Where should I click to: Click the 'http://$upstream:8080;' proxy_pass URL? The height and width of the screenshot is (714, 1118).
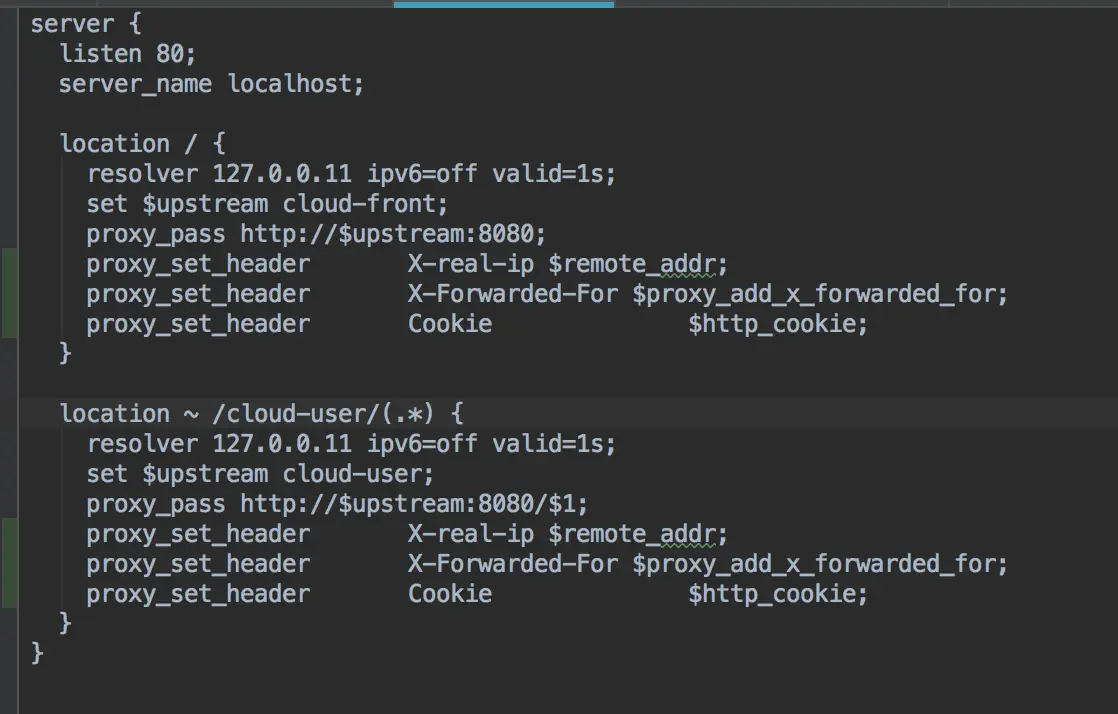click(x=393, y=234)
